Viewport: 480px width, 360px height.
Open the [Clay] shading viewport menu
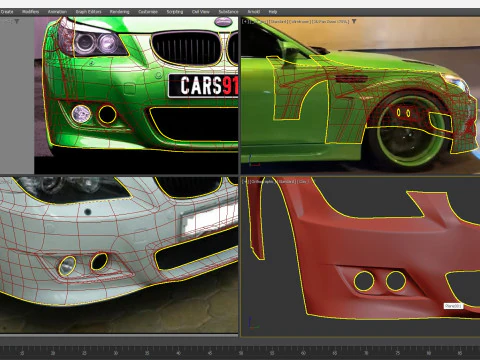(x=302, y=182)
